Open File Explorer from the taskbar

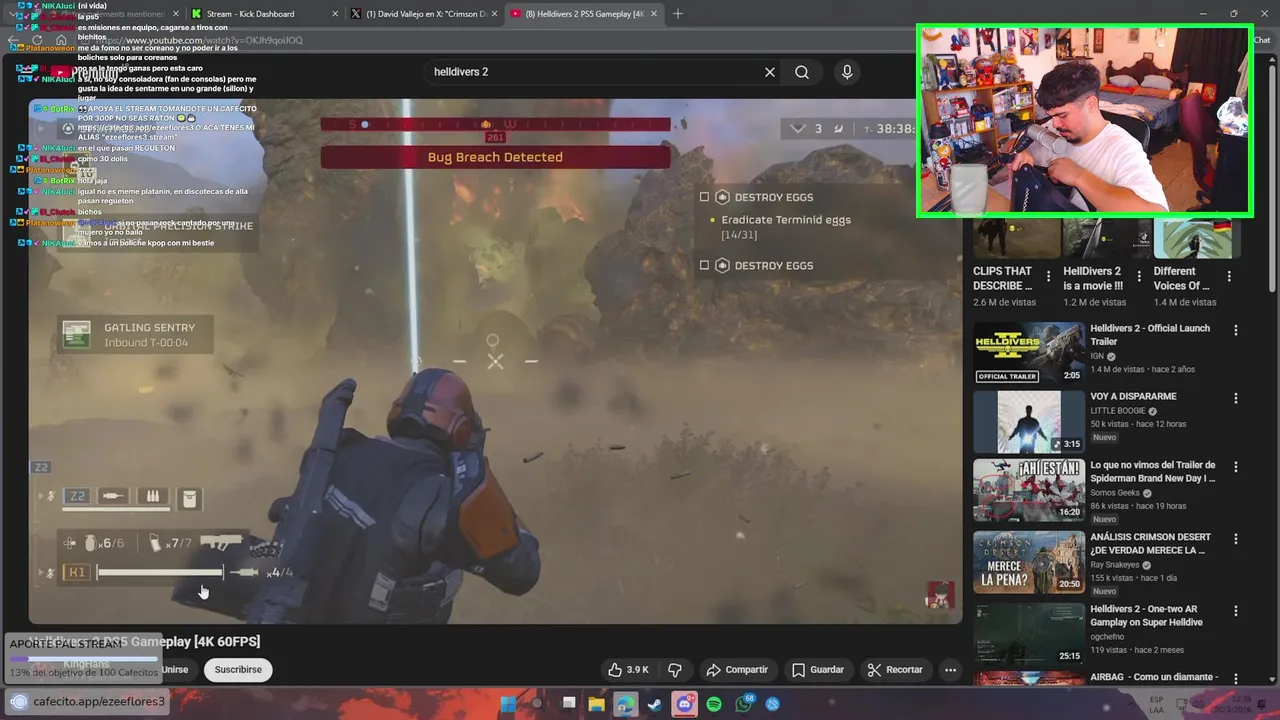pyautogui.click(x=597, y=704)
